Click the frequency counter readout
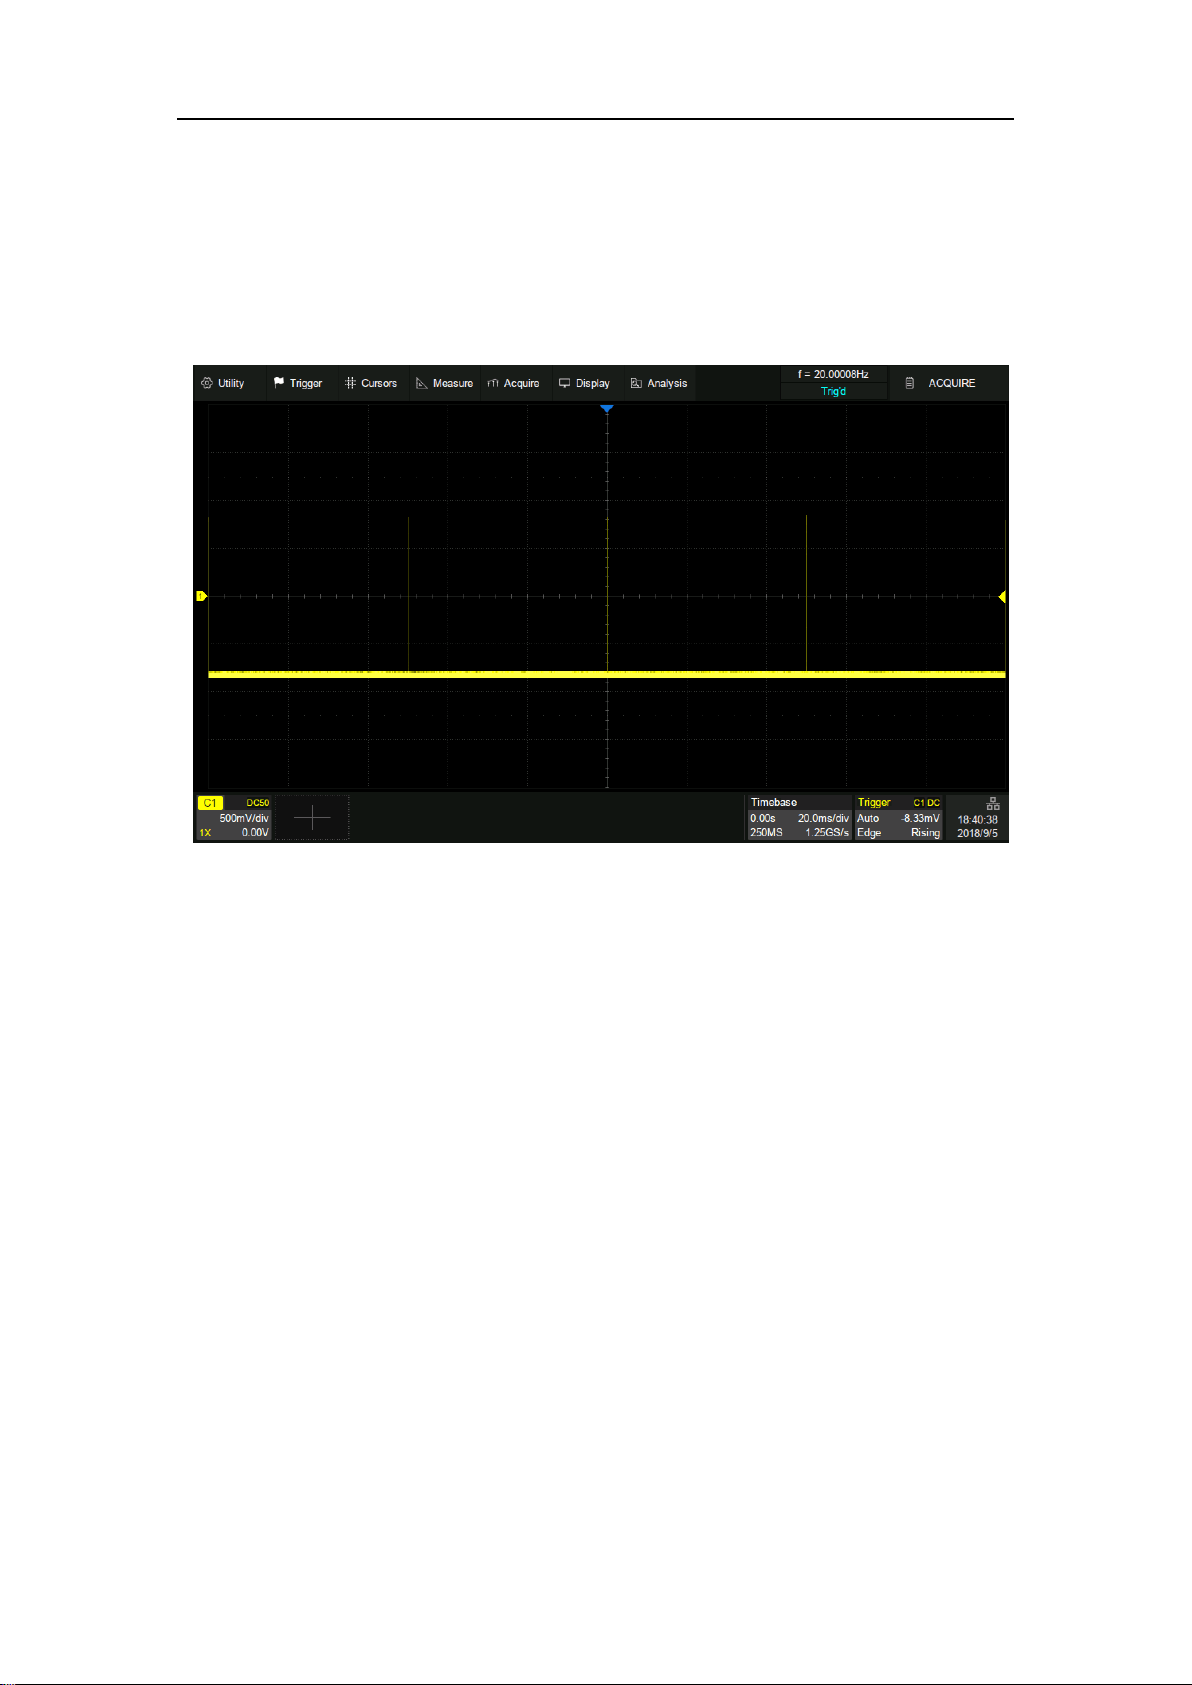Image resolution: width=1192 pixels, height=1685 pixels. click(833, 374)
